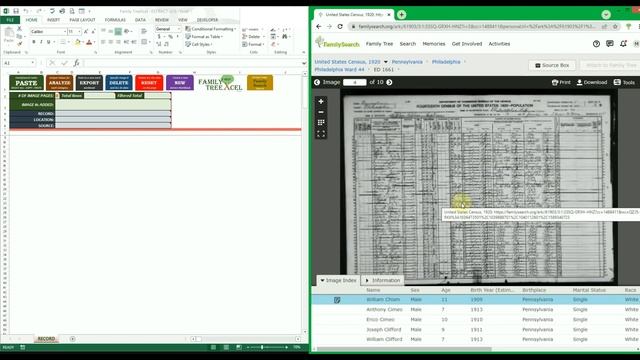Switch to the DEVELOPER ribbon tab

[207, 20]
